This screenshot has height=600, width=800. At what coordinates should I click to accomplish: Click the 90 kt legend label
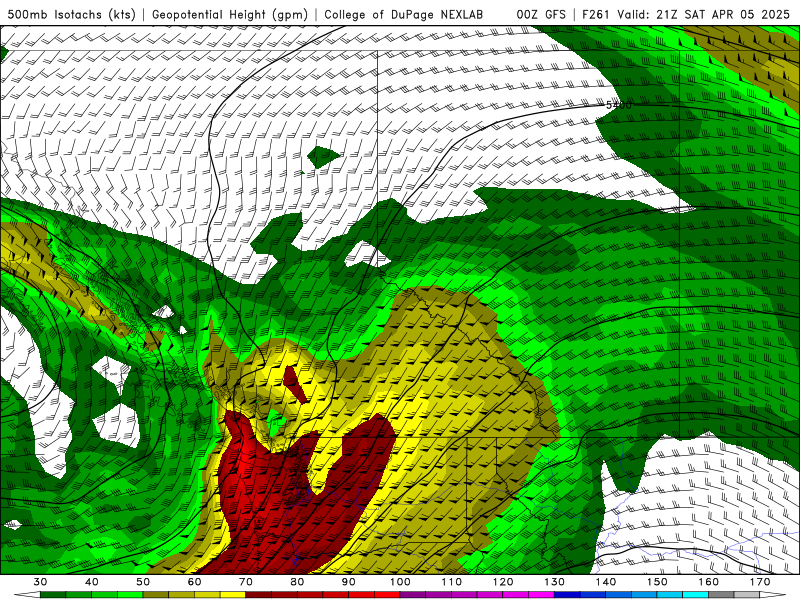(x=349, y=582)
